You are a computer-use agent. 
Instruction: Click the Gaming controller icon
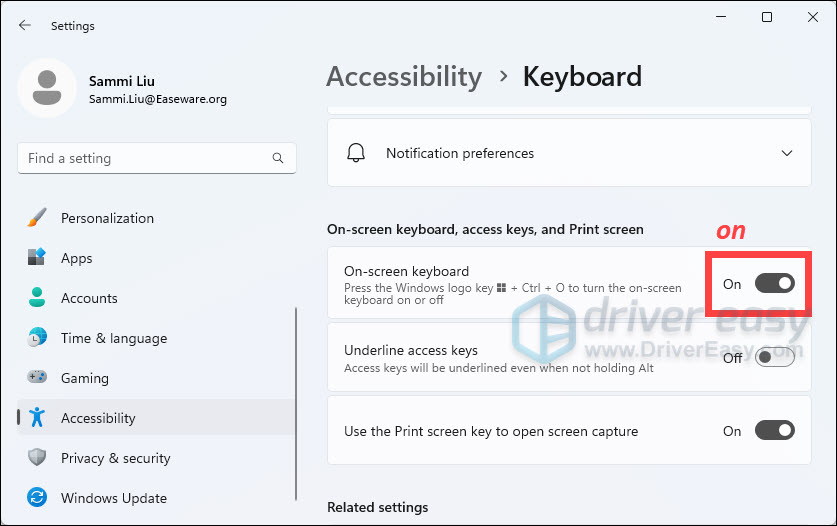coord(37,378)
